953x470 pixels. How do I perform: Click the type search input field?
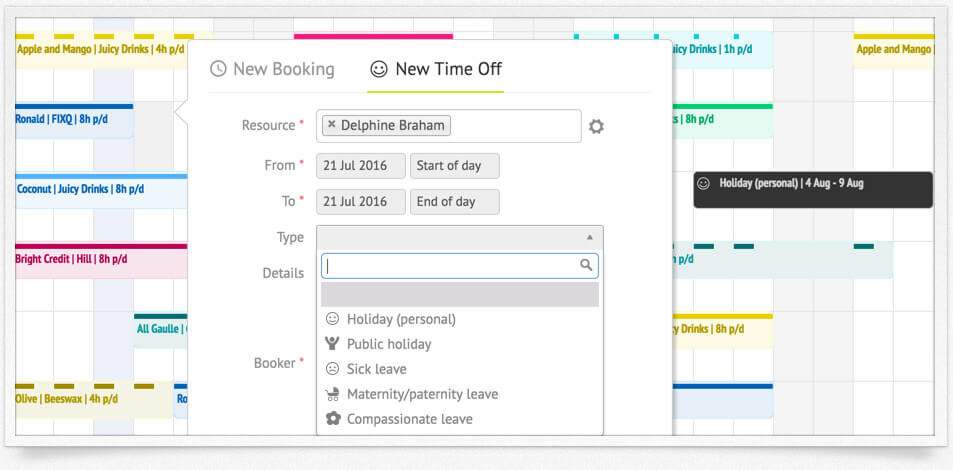click(x=460, y=266)
